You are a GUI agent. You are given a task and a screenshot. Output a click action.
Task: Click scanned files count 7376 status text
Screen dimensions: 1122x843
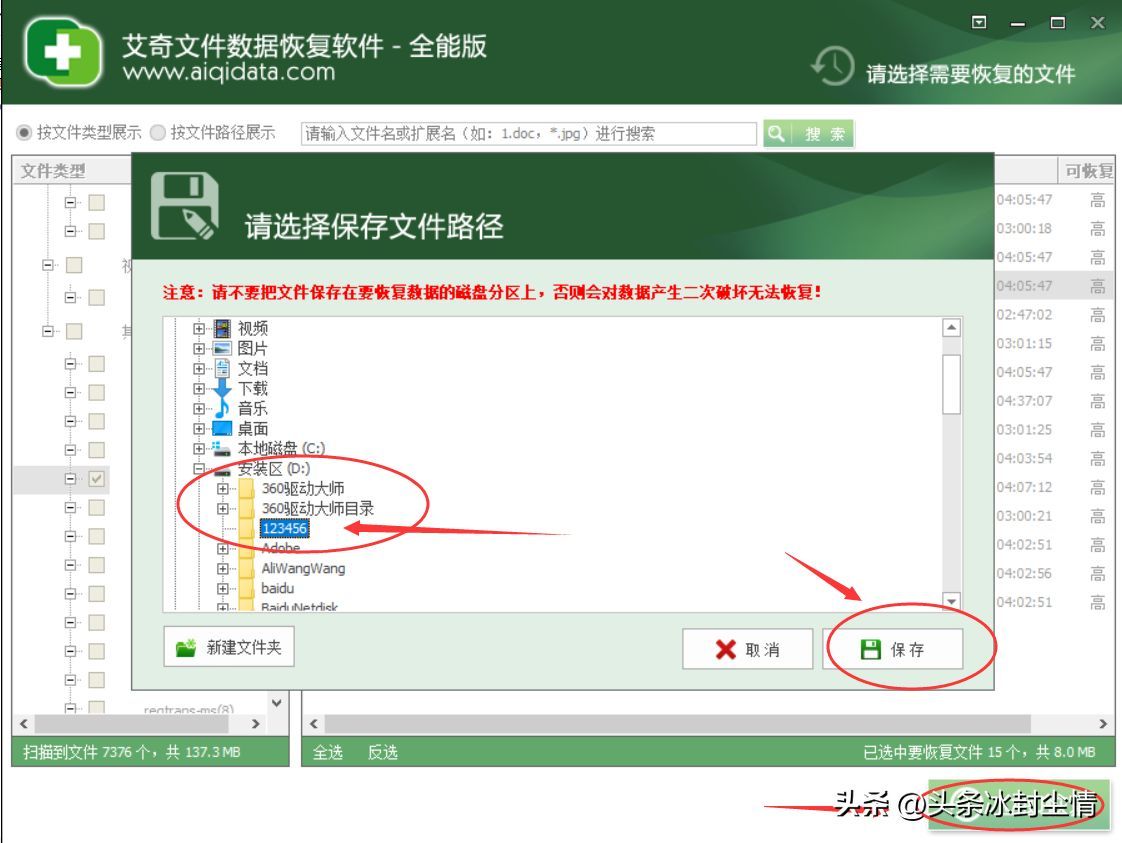click(x=132, y=752)
